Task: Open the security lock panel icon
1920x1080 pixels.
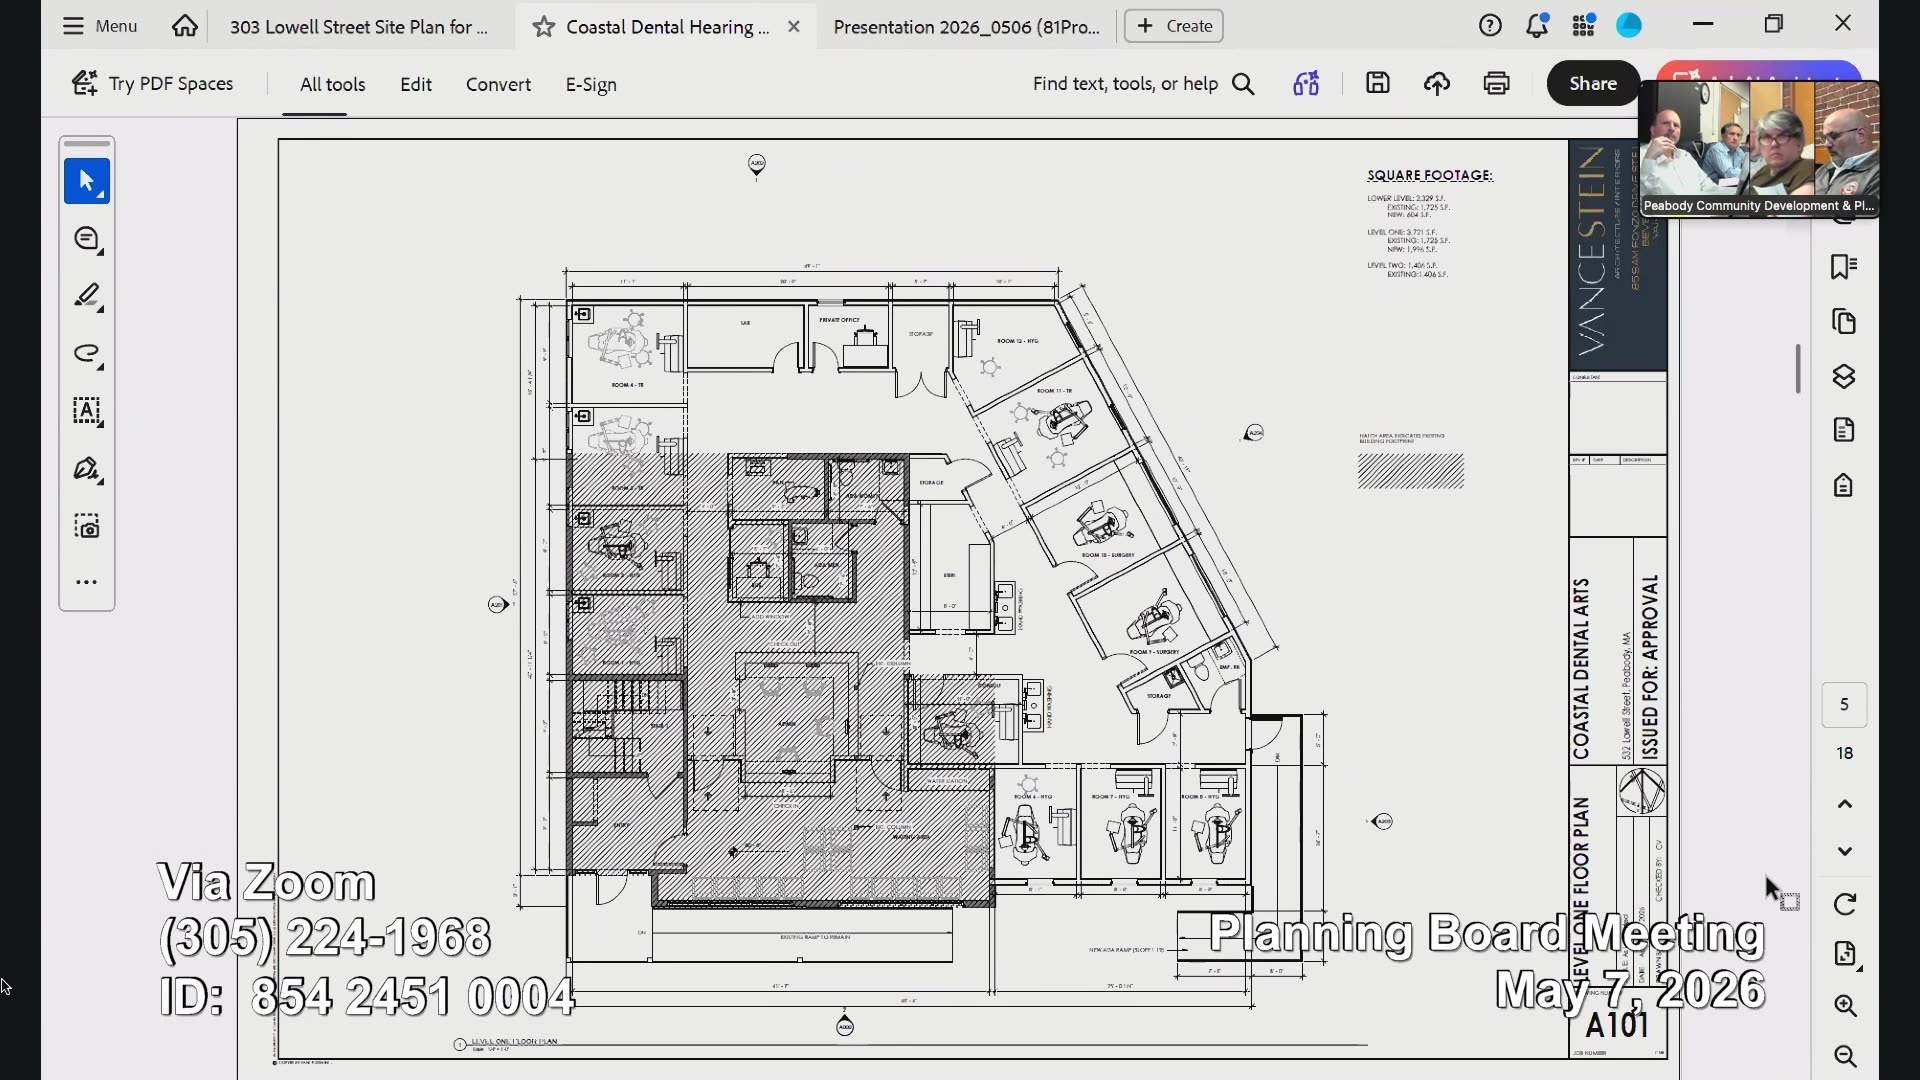Action: 1844,486
